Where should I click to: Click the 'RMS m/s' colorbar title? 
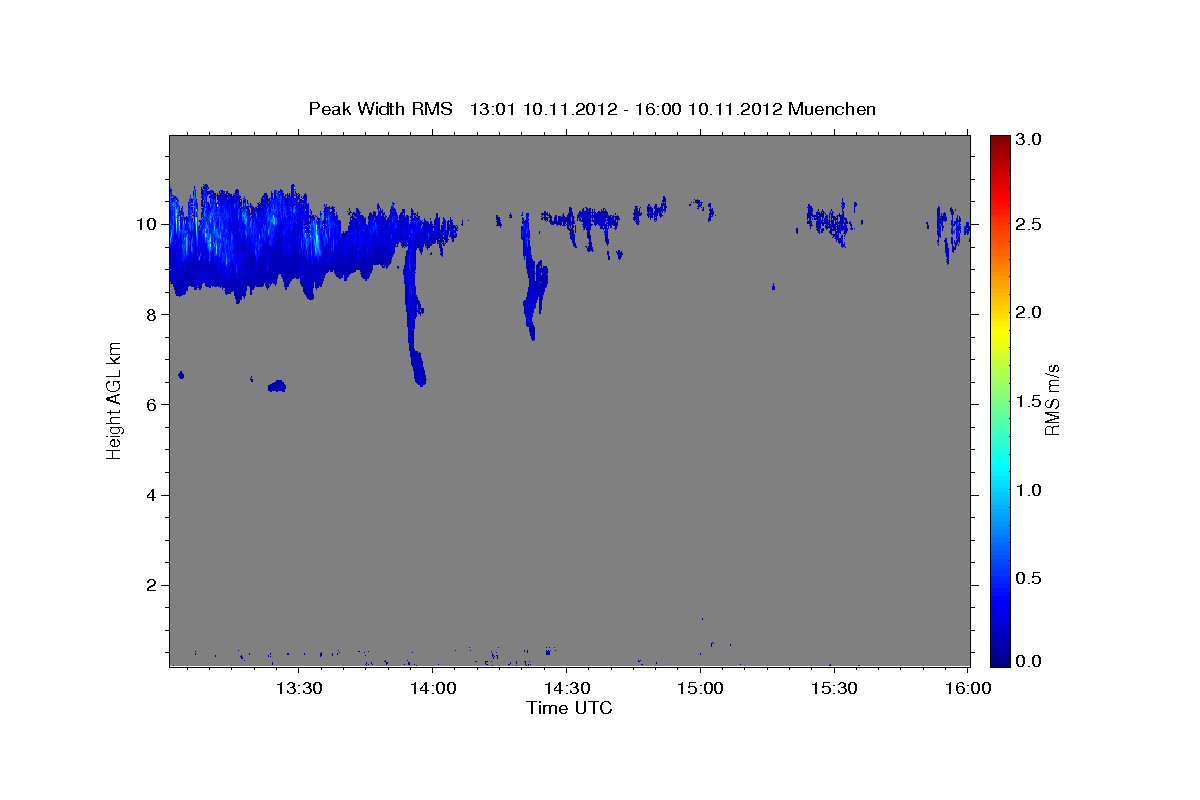(x=1052, y=400)
